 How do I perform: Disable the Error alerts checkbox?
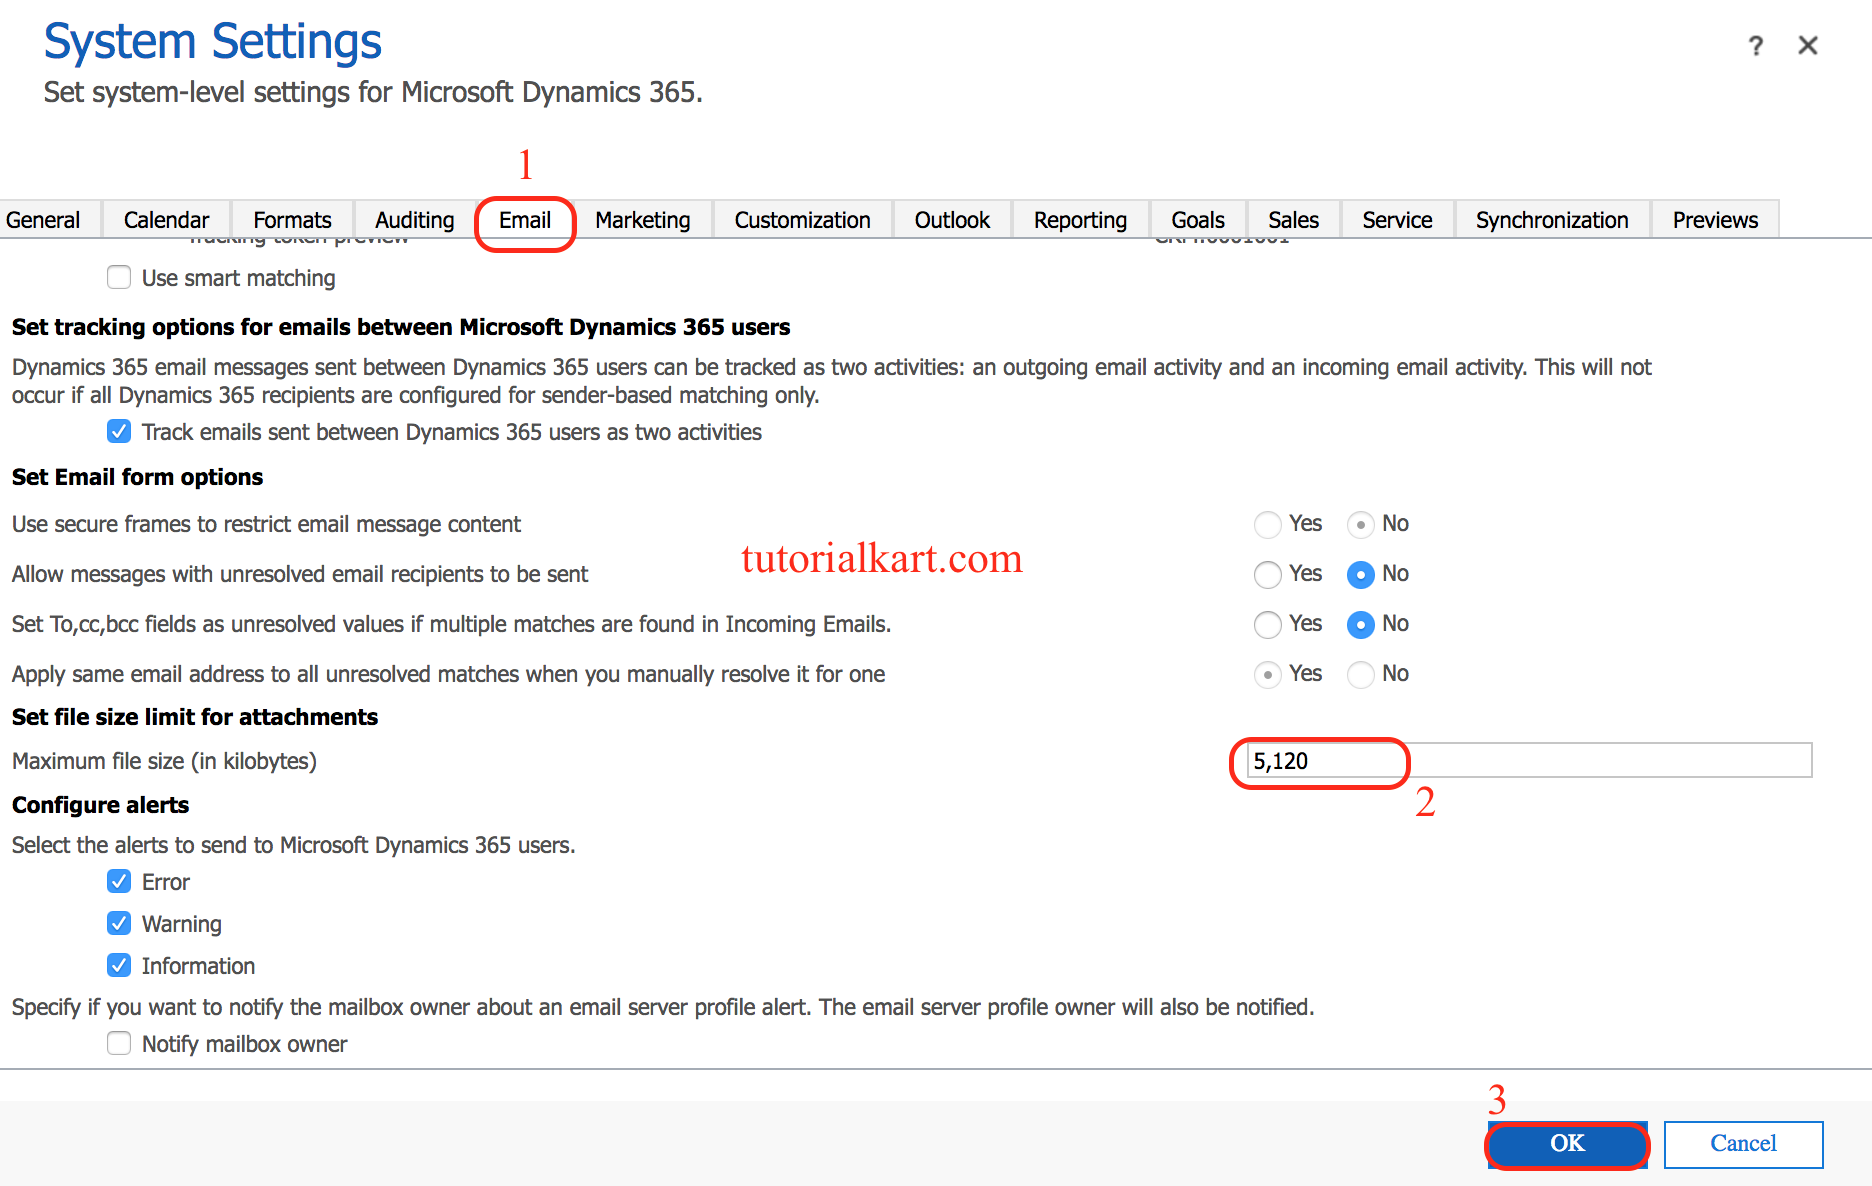[119, 881]
